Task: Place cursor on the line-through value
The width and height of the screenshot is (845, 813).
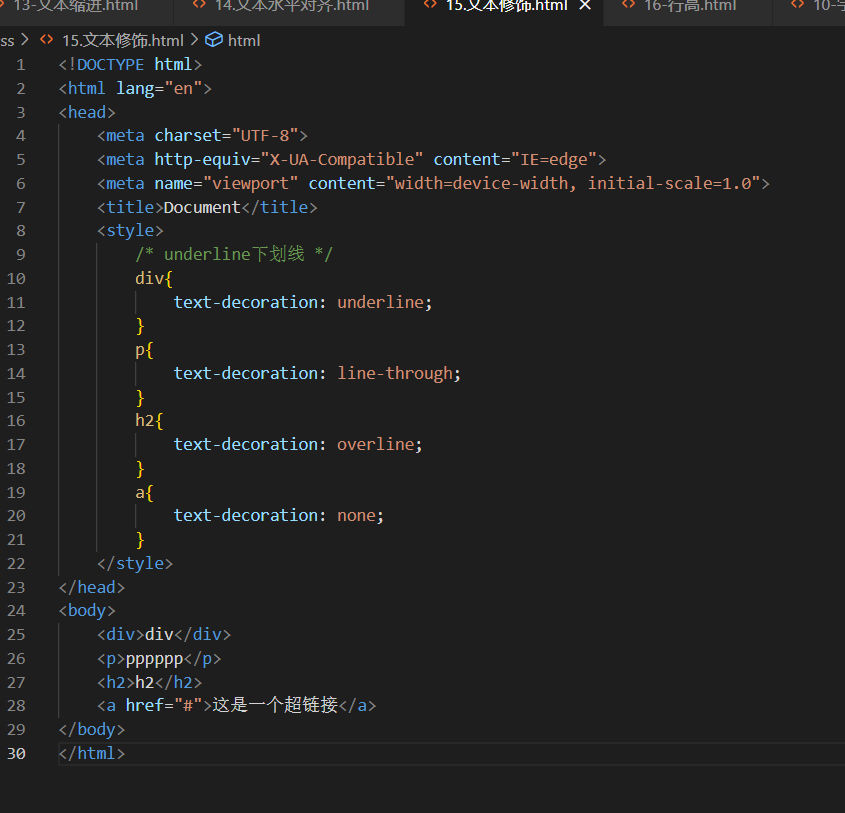Action: tap(395, 373)
